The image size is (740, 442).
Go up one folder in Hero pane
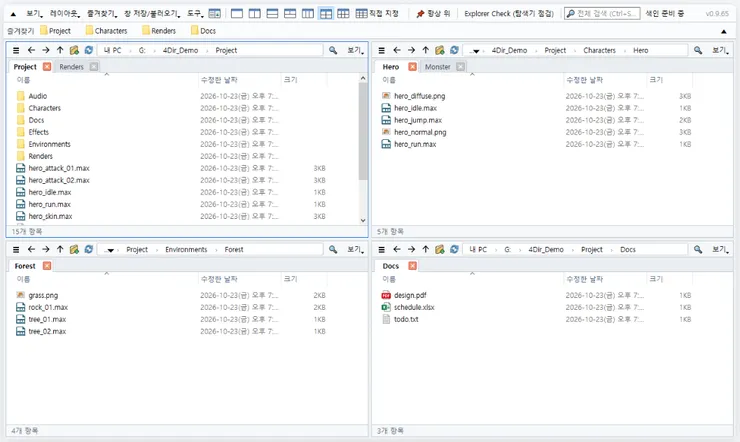pyautogui.click(x=426, y=50)
